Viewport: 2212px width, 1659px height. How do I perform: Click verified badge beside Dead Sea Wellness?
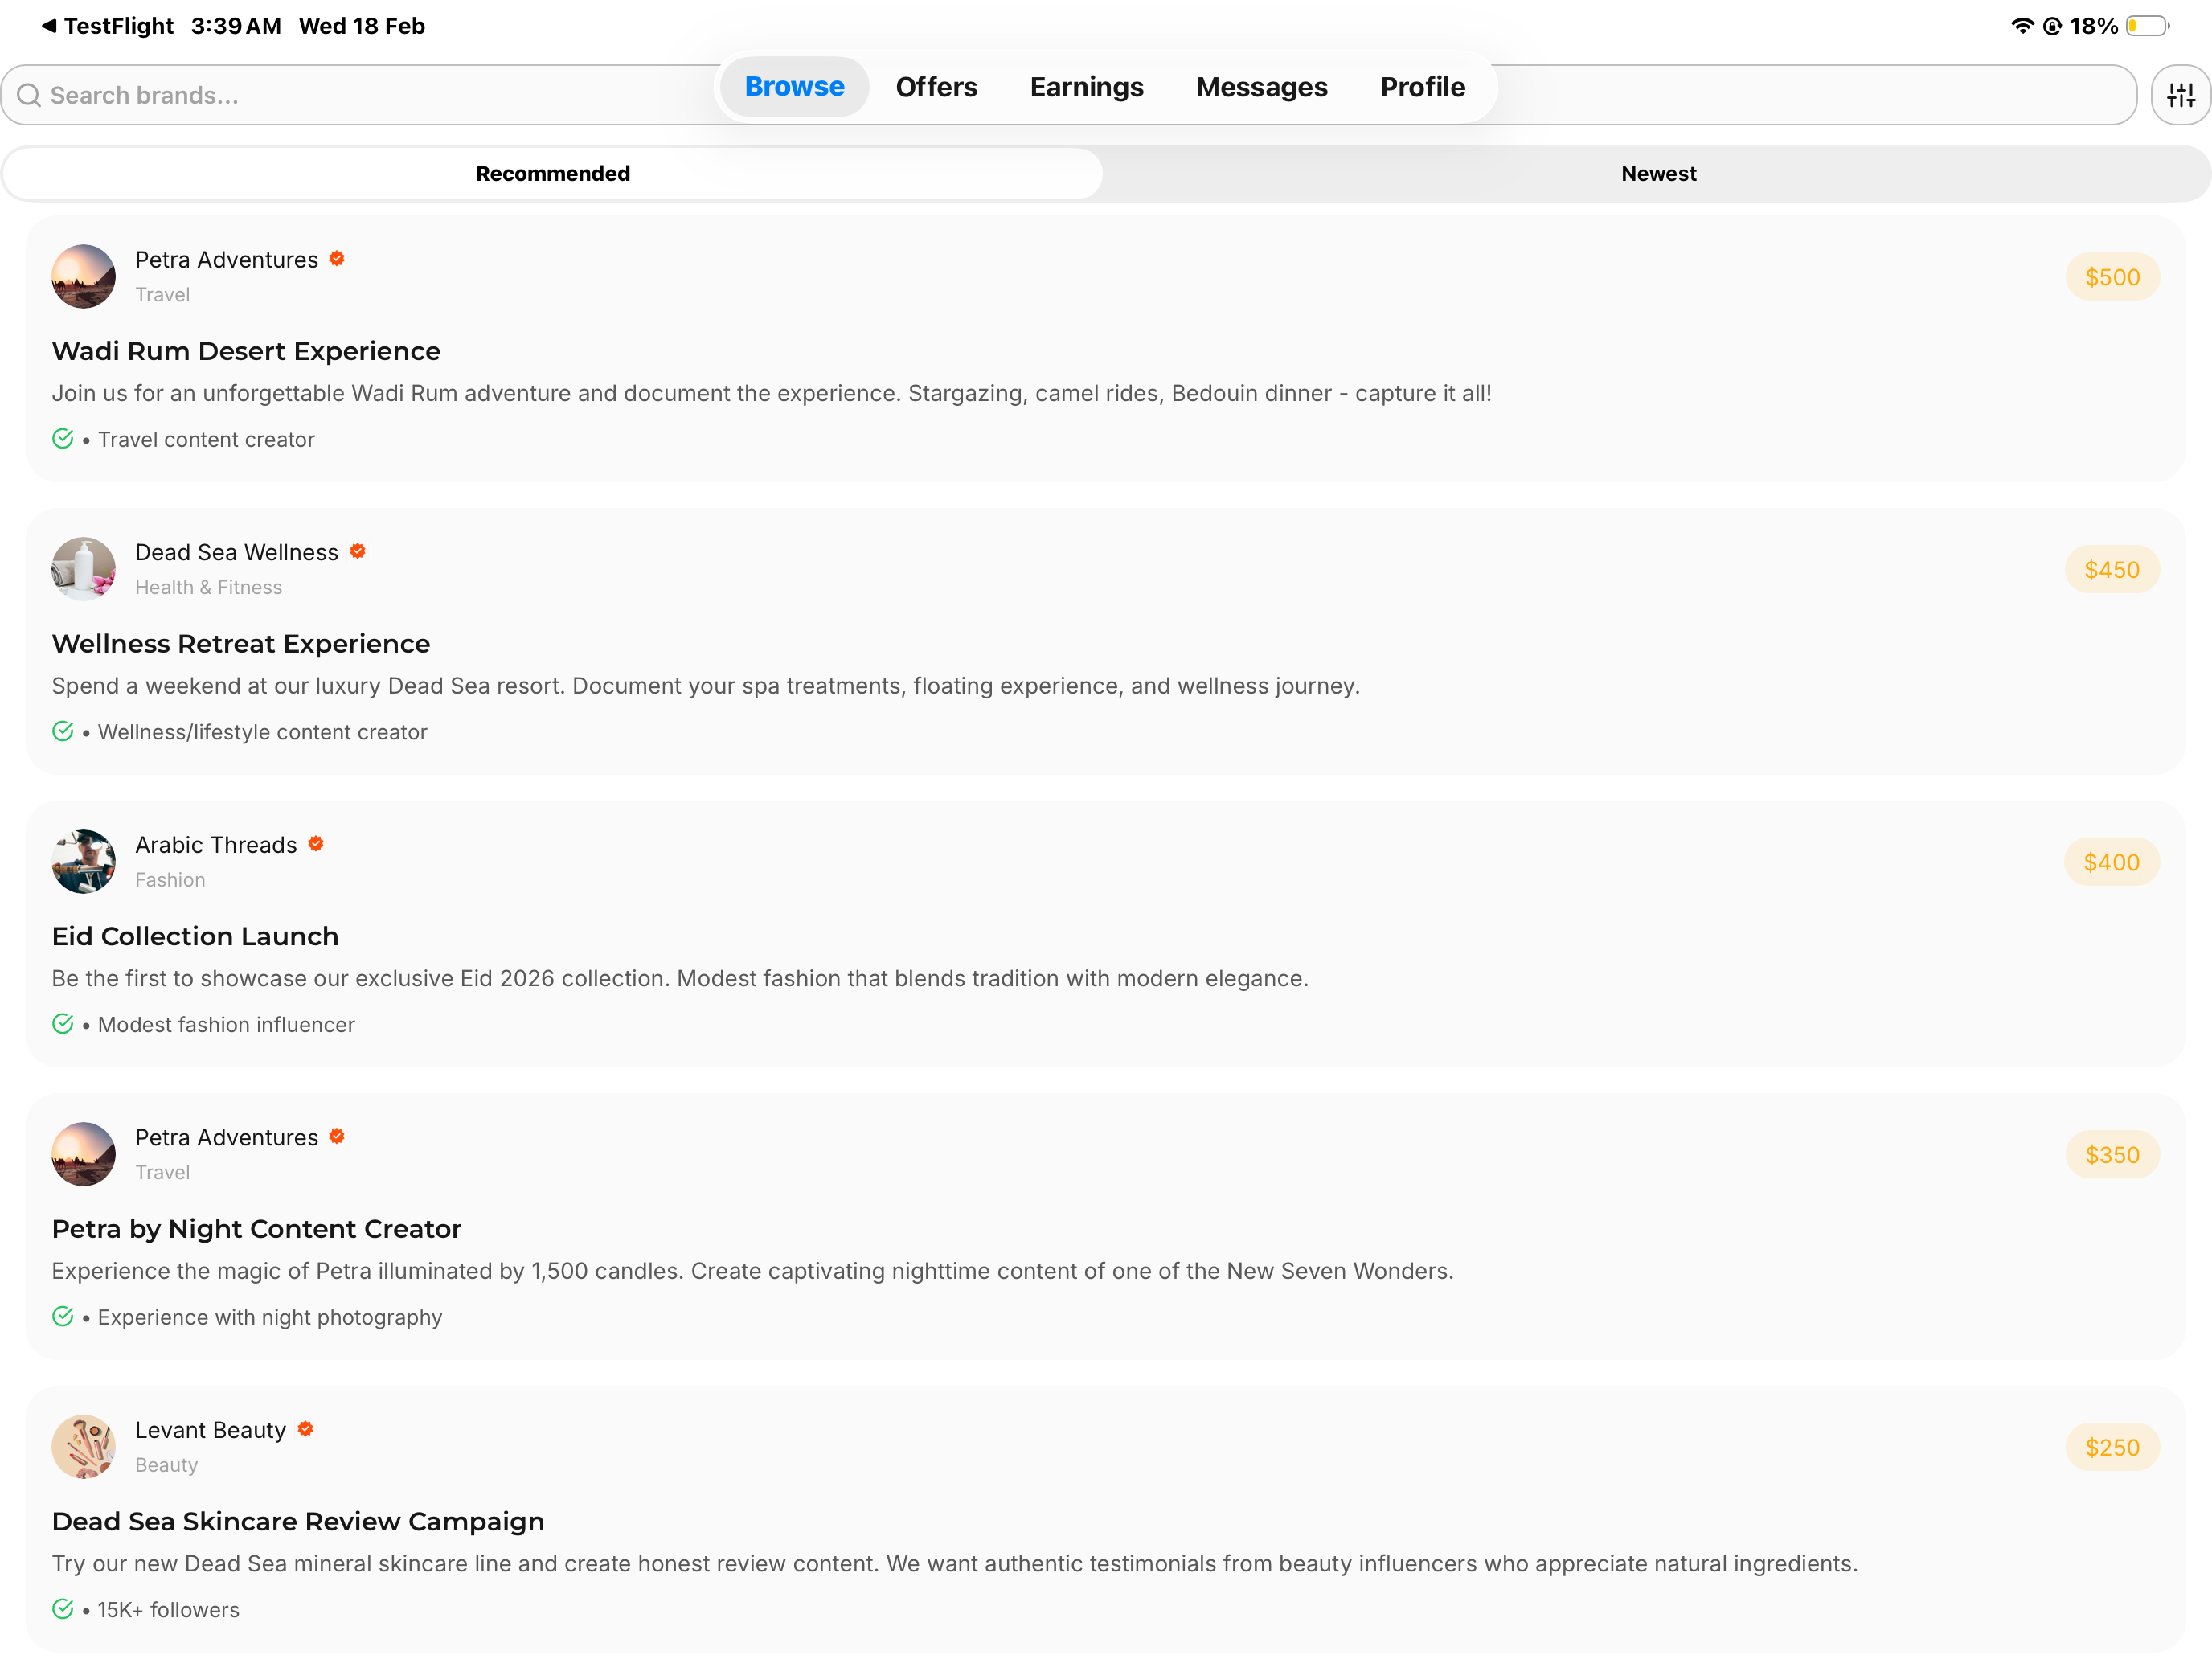[x=358, y=551]
